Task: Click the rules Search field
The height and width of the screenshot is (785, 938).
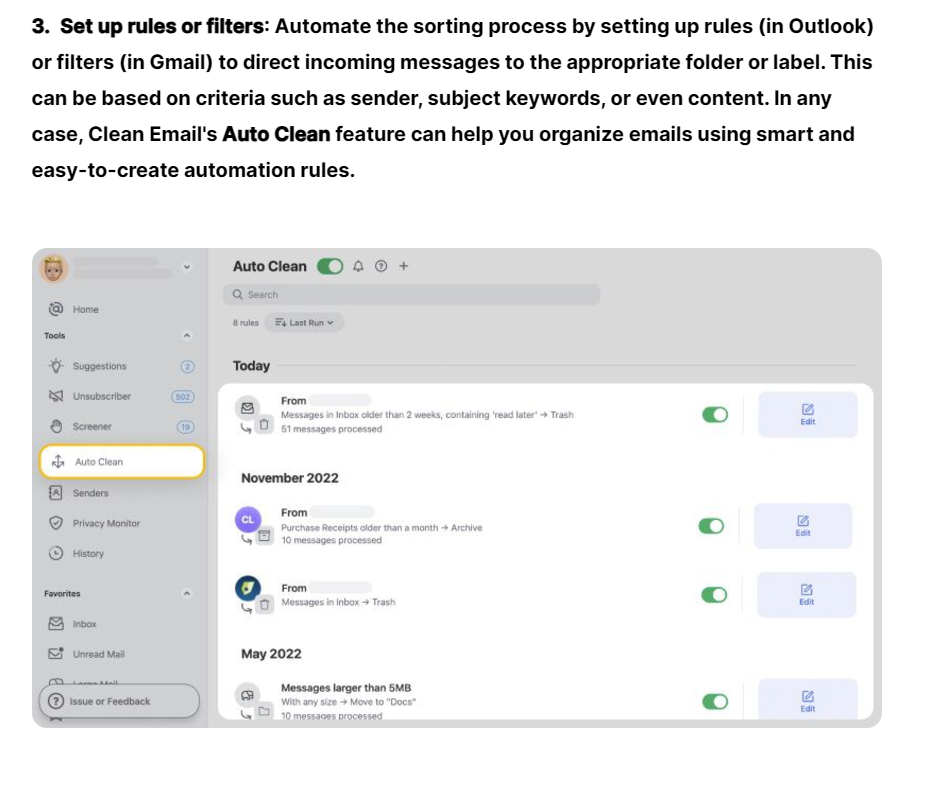Action: click(412, 294)
